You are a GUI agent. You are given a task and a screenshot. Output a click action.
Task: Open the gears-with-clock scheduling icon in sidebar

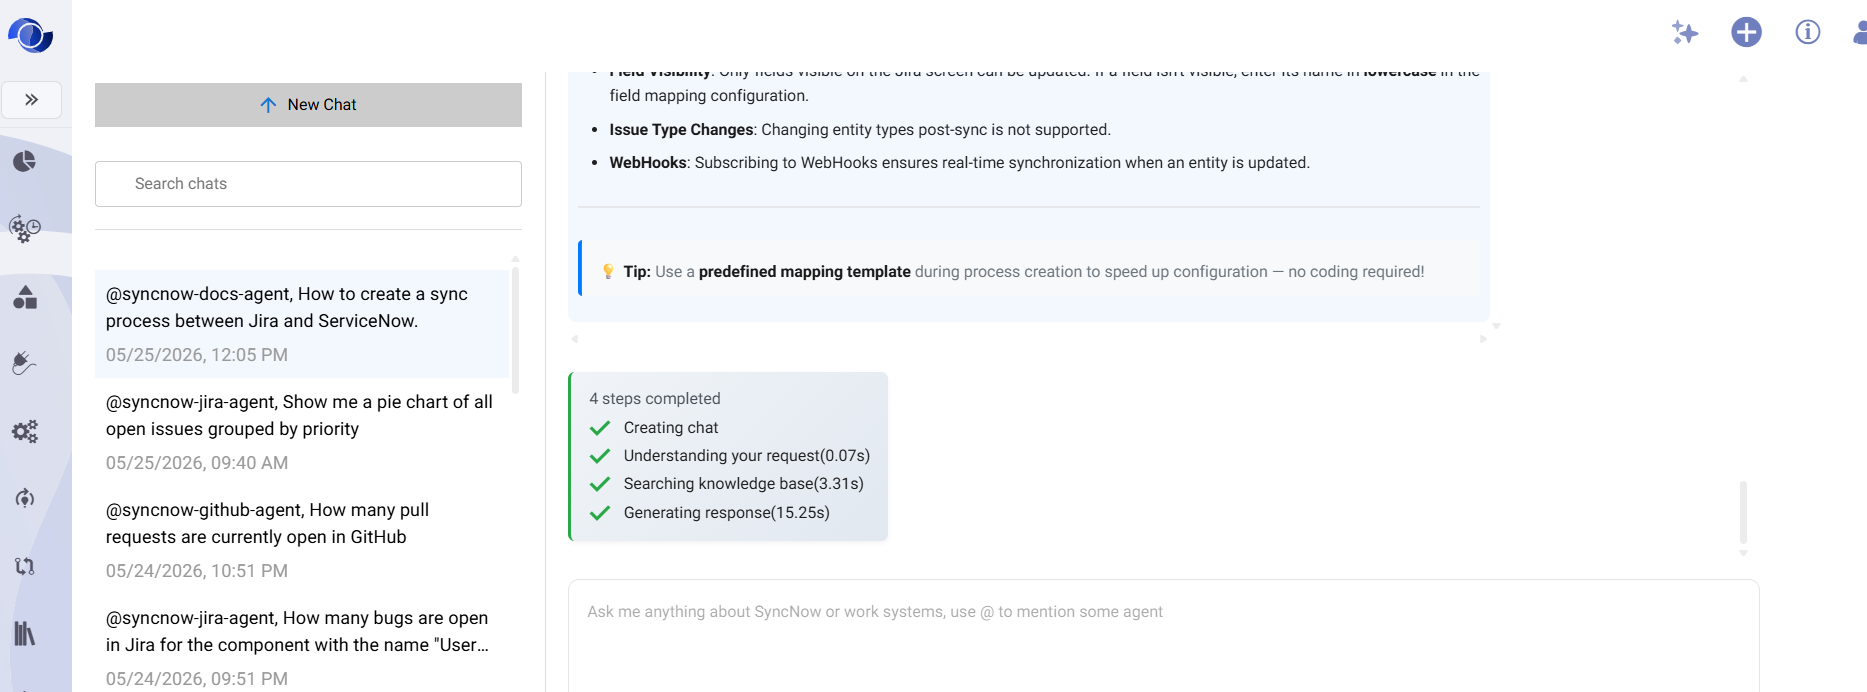pos(25,229)
